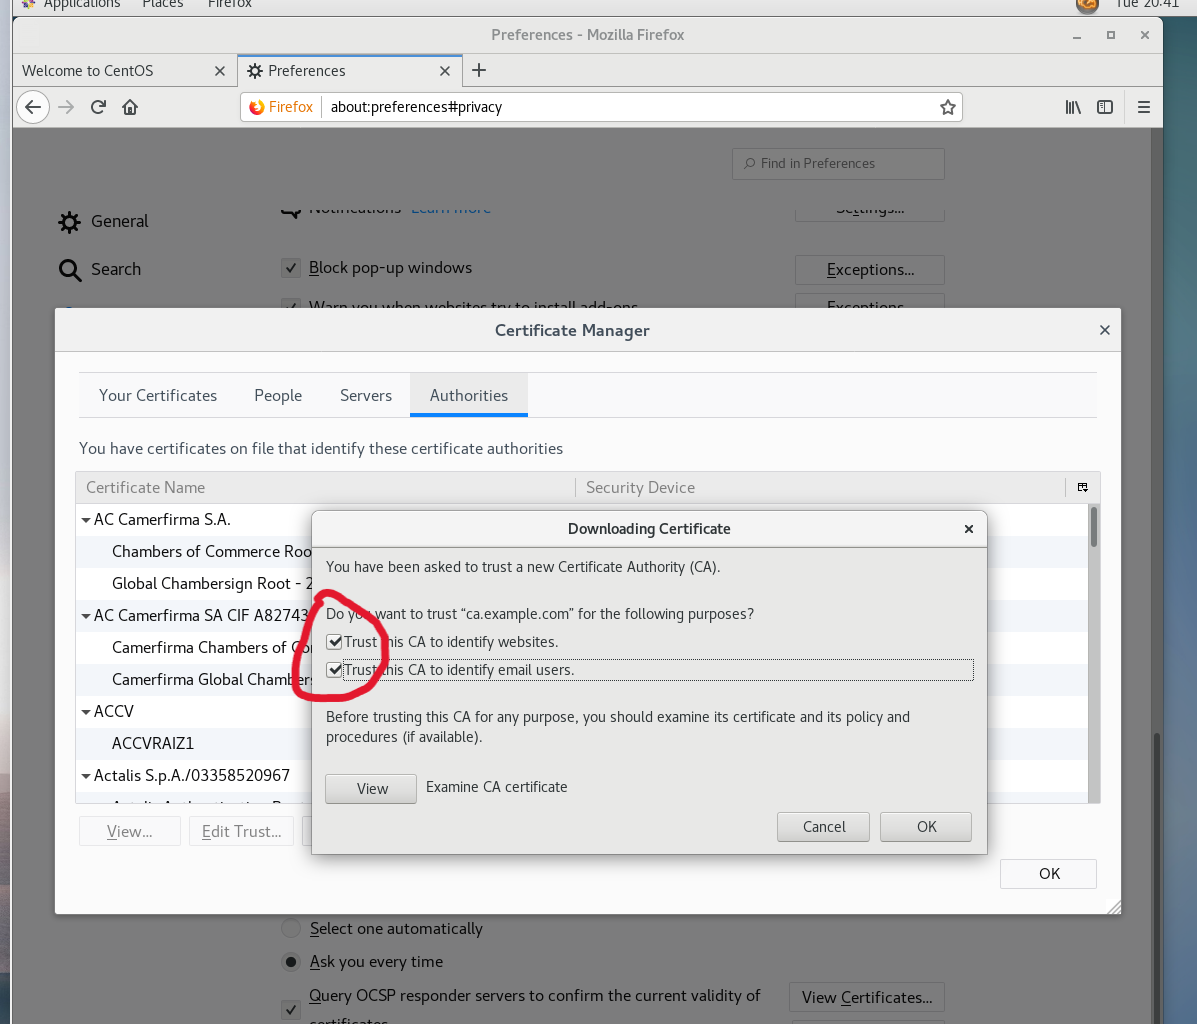This screenshot has height=1024, width=1197.
Task: Close the Certificate Manager dialog
Action: pyautogui.click(x=1105, y=330)
